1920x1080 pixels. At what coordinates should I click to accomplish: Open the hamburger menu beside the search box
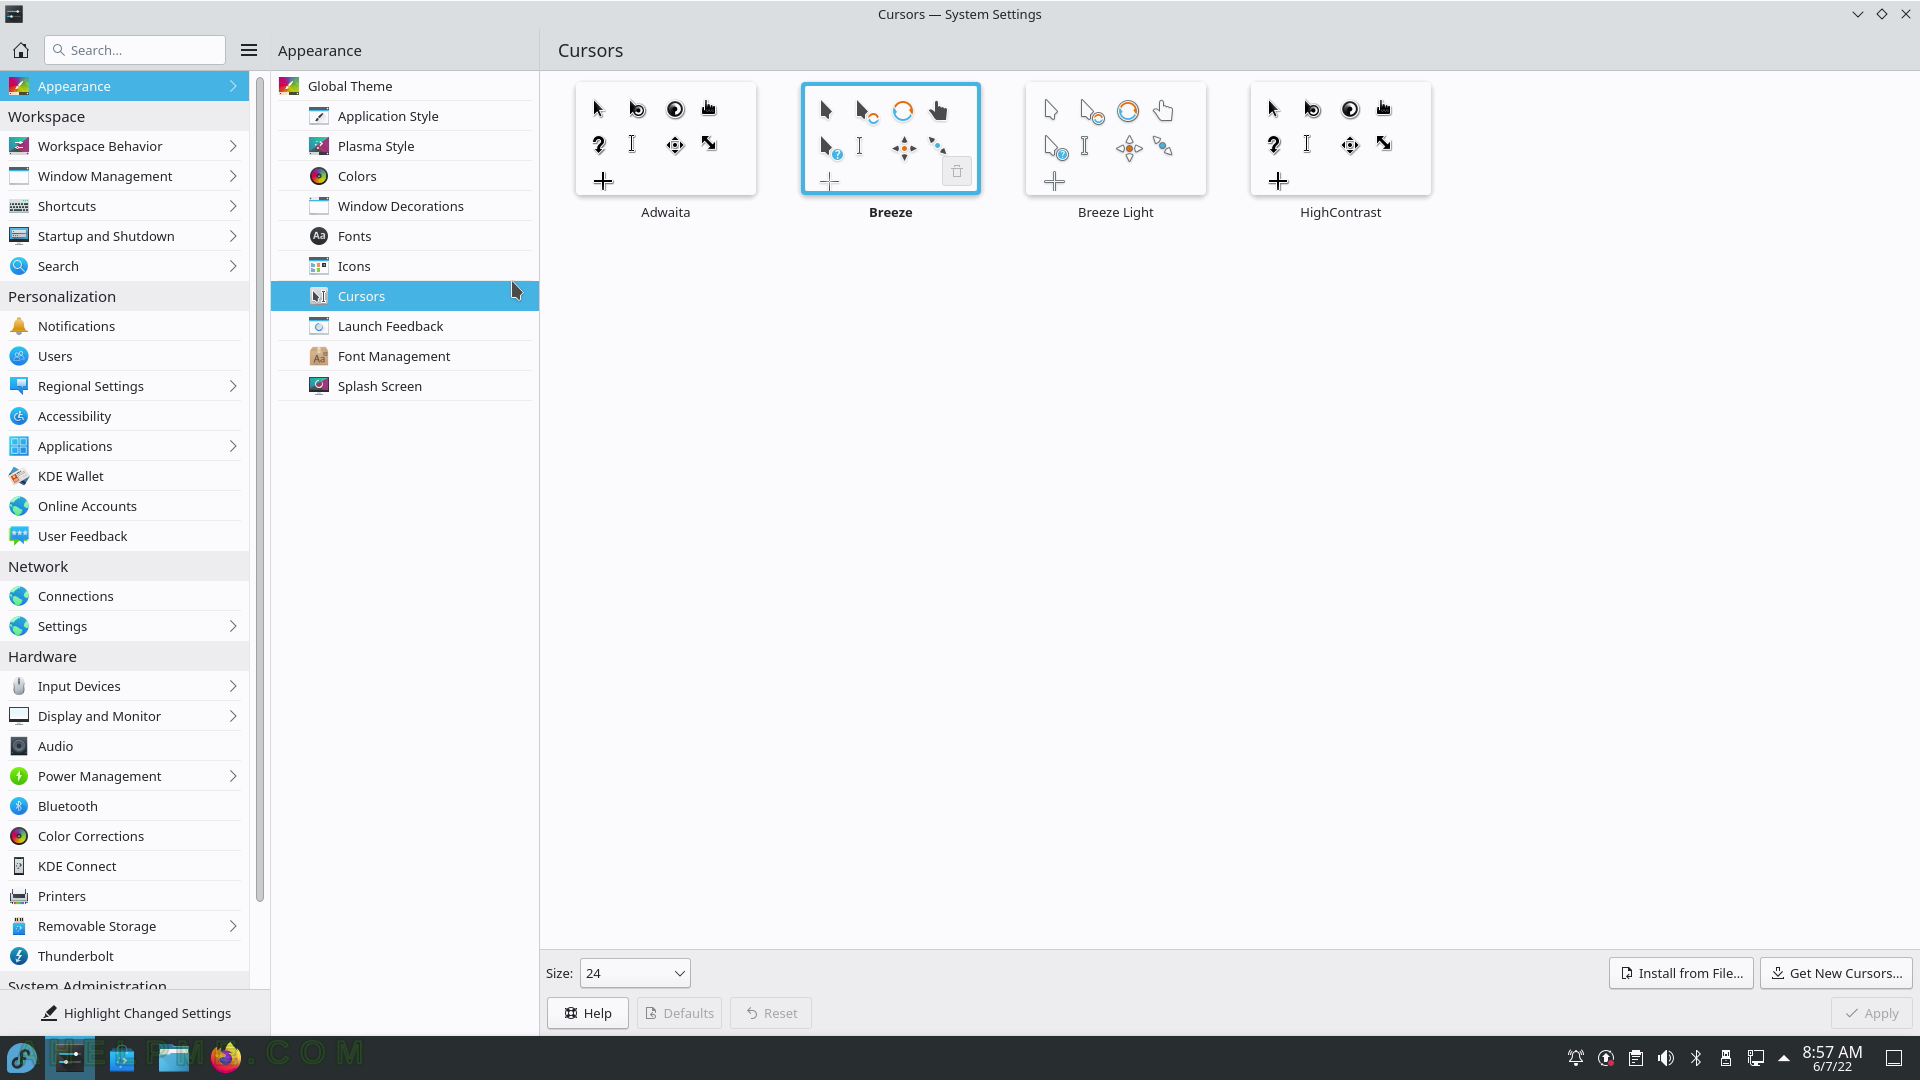click(249, 50)
